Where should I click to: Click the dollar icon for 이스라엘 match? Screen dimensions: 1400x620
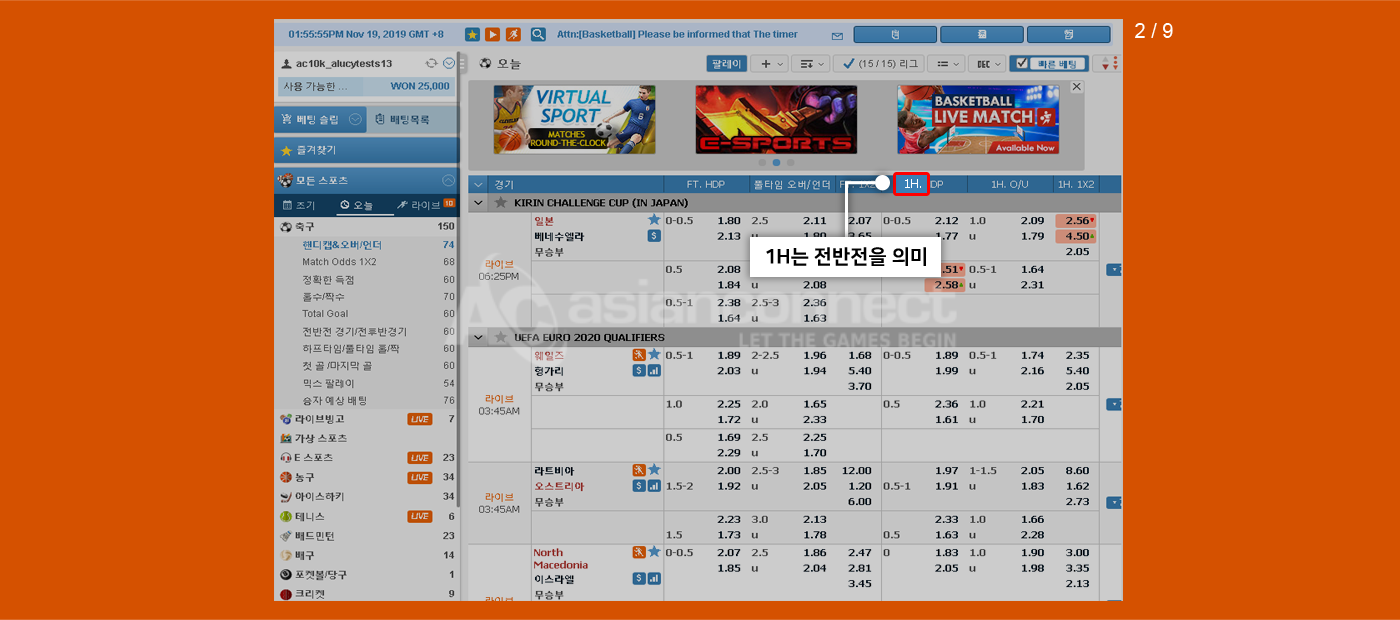638,578
